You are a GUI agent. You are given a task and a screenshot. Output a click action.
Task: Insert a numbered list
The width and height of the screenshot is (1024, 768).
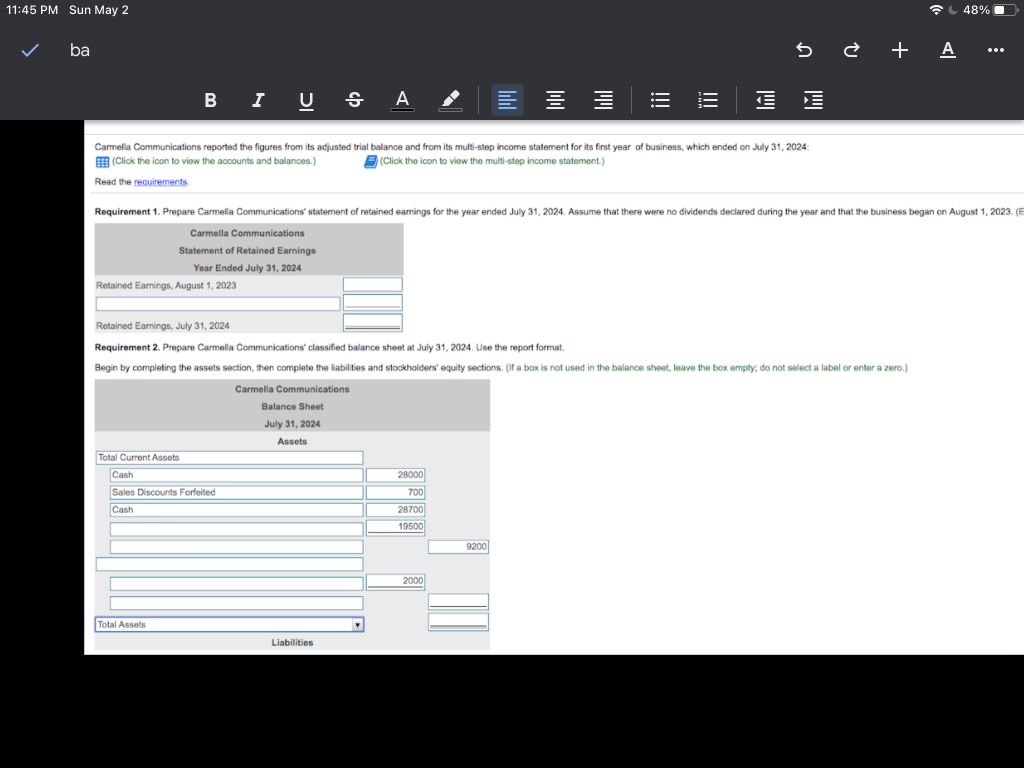point(708,100)
